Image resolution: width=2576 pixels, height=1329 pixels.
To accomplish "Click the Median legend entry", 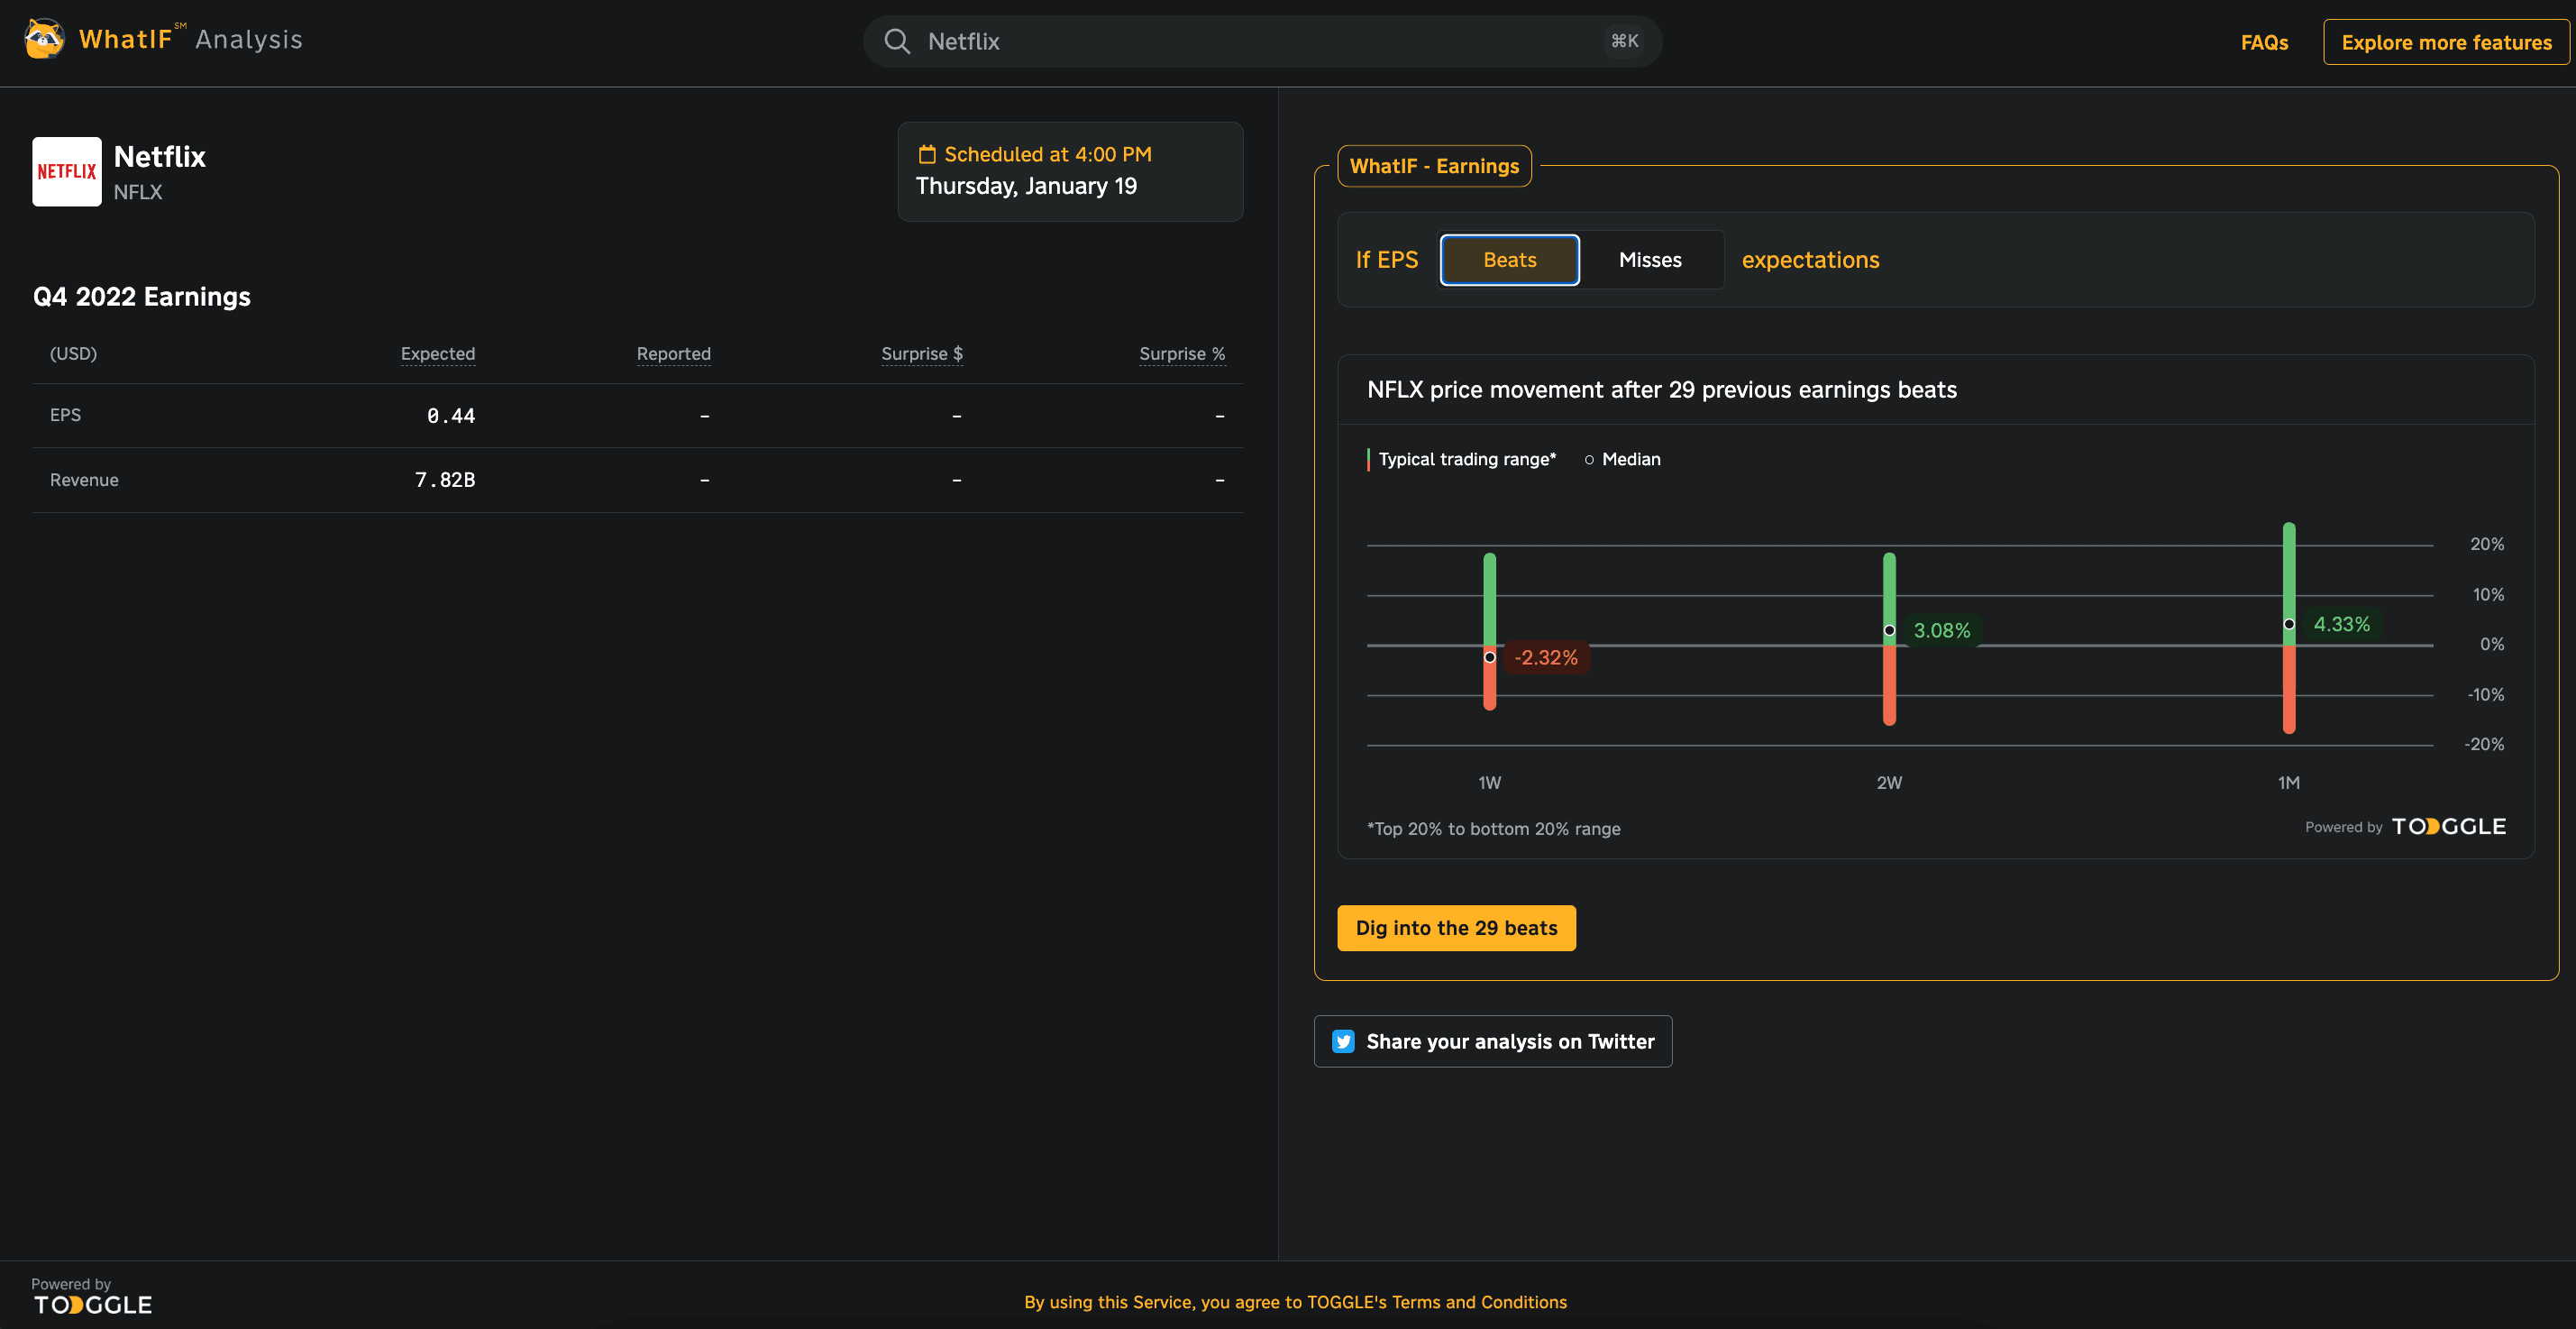I will point(1622,459).
